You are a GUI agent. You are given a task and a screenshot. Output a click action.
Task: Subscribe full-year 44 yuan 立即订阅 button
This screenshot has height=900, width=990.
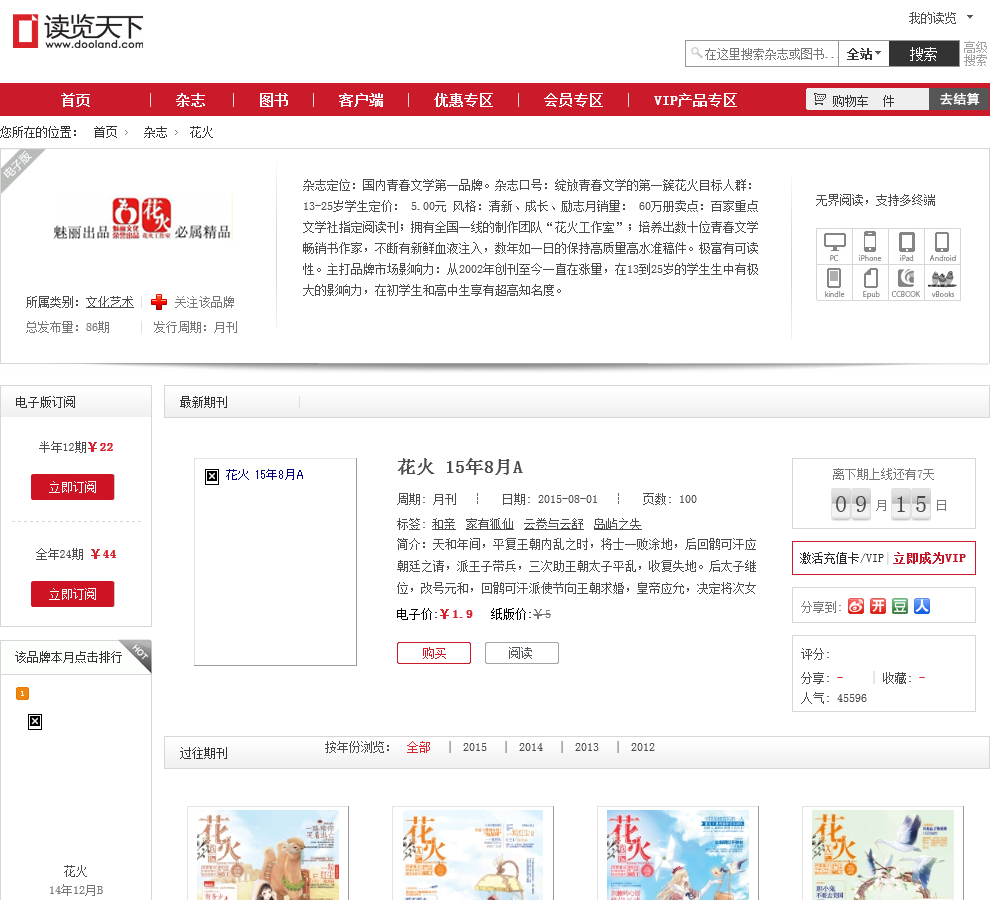(x=73, y=594)
